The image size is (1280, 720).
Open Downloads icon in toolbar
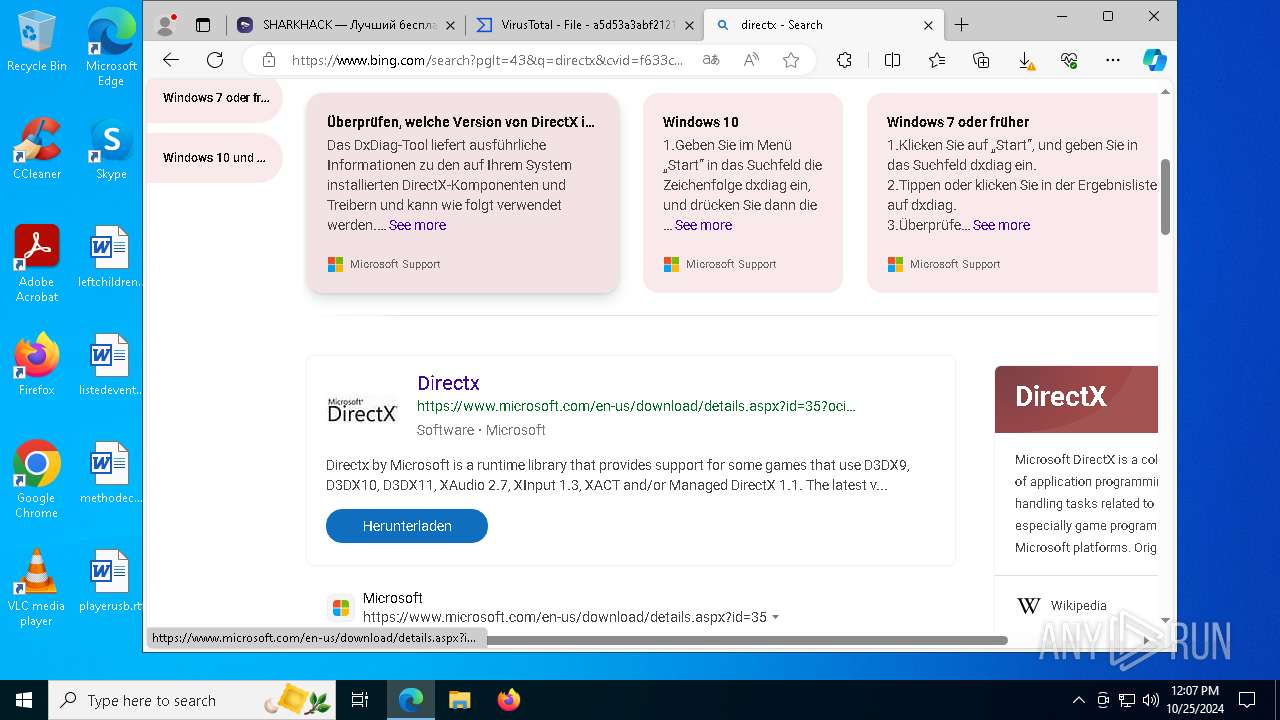coord(1026,60)
